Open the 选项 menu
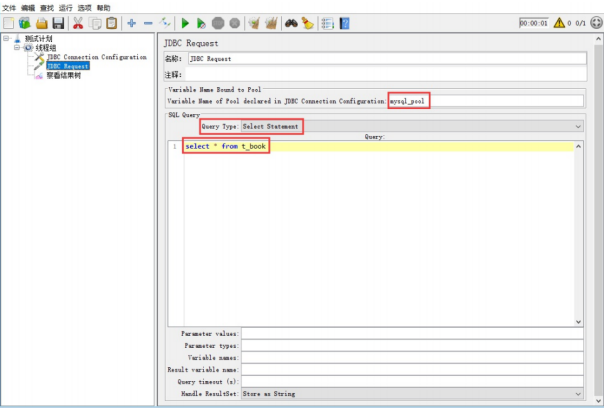The width and height of the screenshot is (604, 409). pos(85,8)
